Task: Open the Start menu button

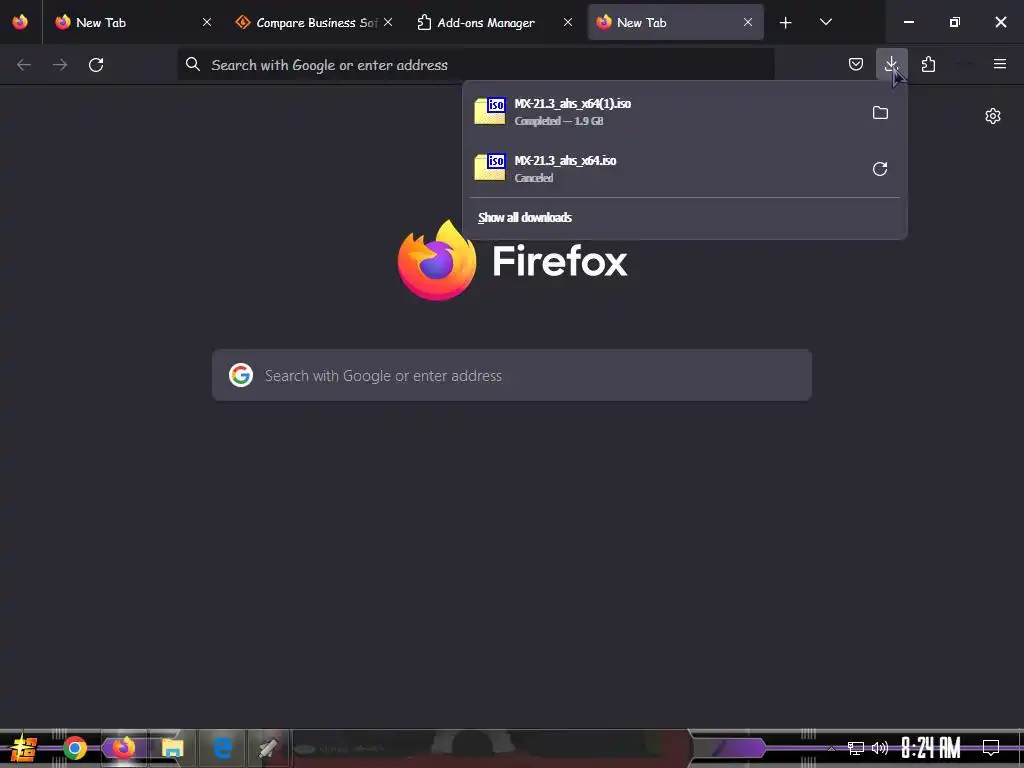Action: pyautogui.click(x=24, y=748)
